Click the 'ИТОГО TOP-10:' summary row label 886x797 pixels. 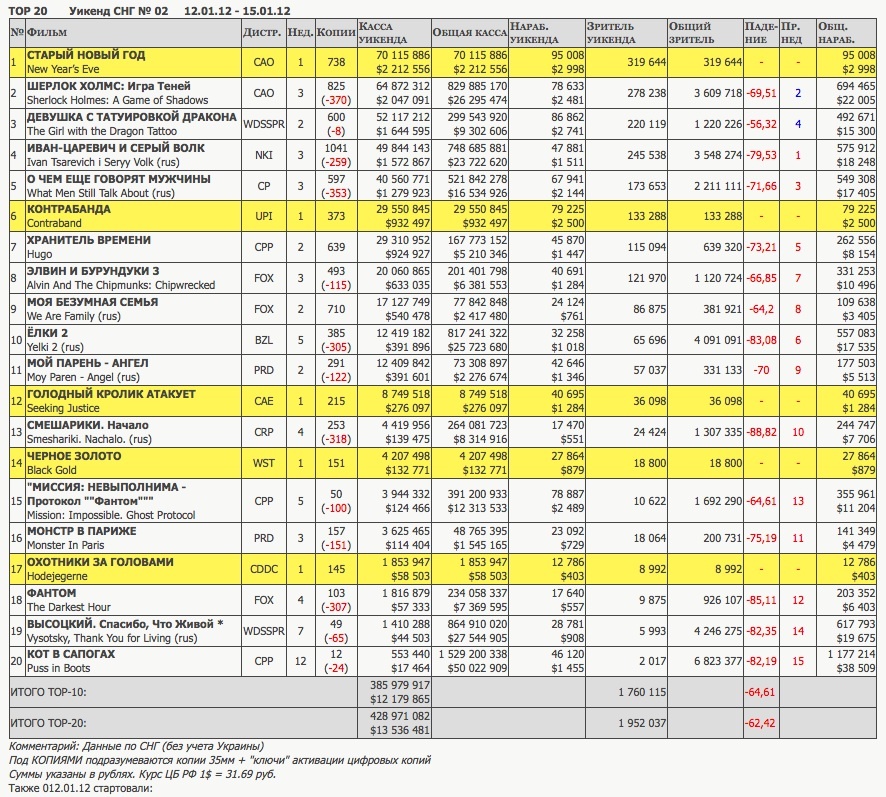coord(48,690)
